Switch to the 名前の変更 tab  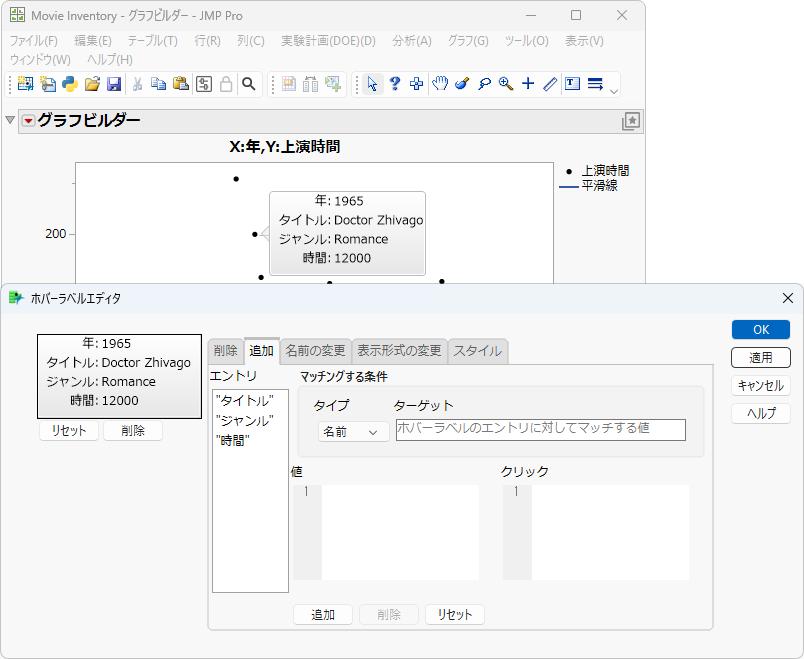pos(315,351)
